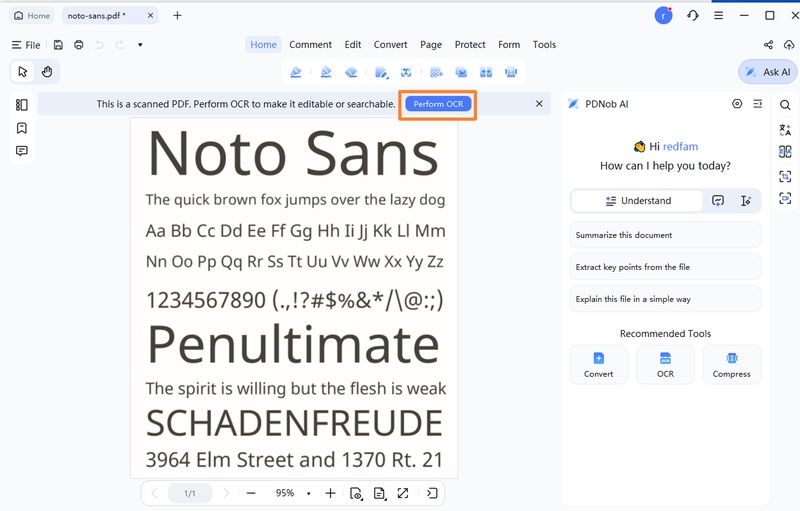The image size is (800, 511).
Task: Enter fullscreen with the expand icon
Action: pos(403,493)
